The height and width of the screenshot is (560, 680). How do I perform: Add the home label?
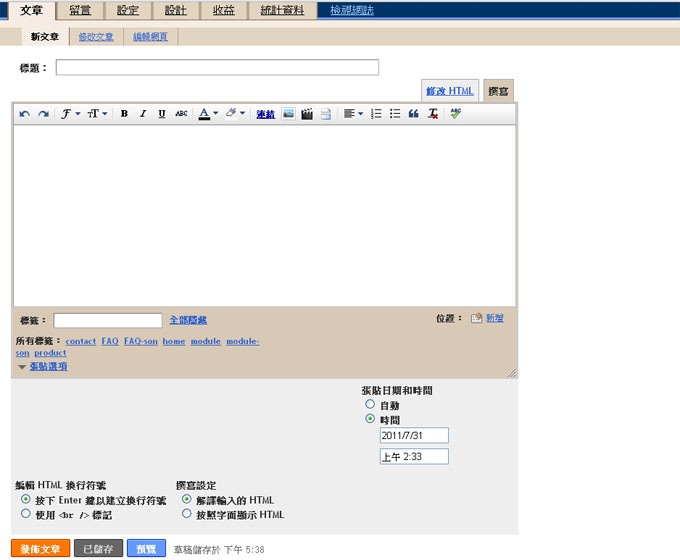pyautogui.click(x=174, y=341)
